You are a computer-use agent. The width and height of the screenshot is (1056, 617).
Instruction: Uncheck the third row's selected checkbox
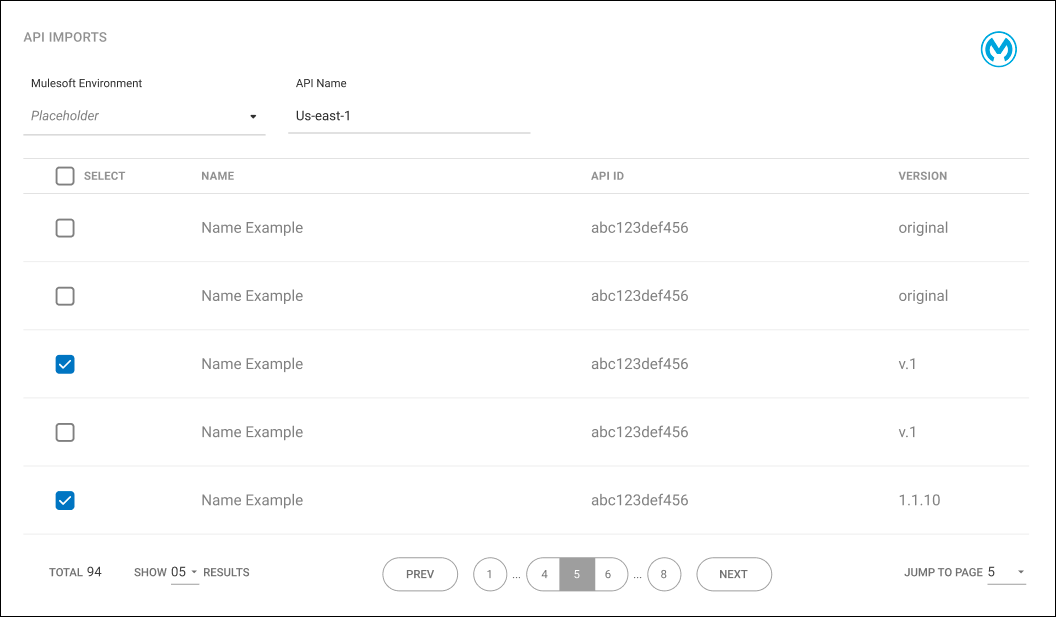[65, 364]
